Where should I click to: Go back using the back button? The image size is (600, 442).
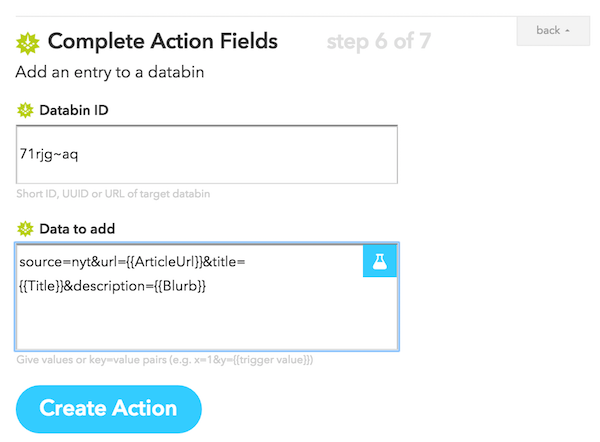[x=553, y=31]
